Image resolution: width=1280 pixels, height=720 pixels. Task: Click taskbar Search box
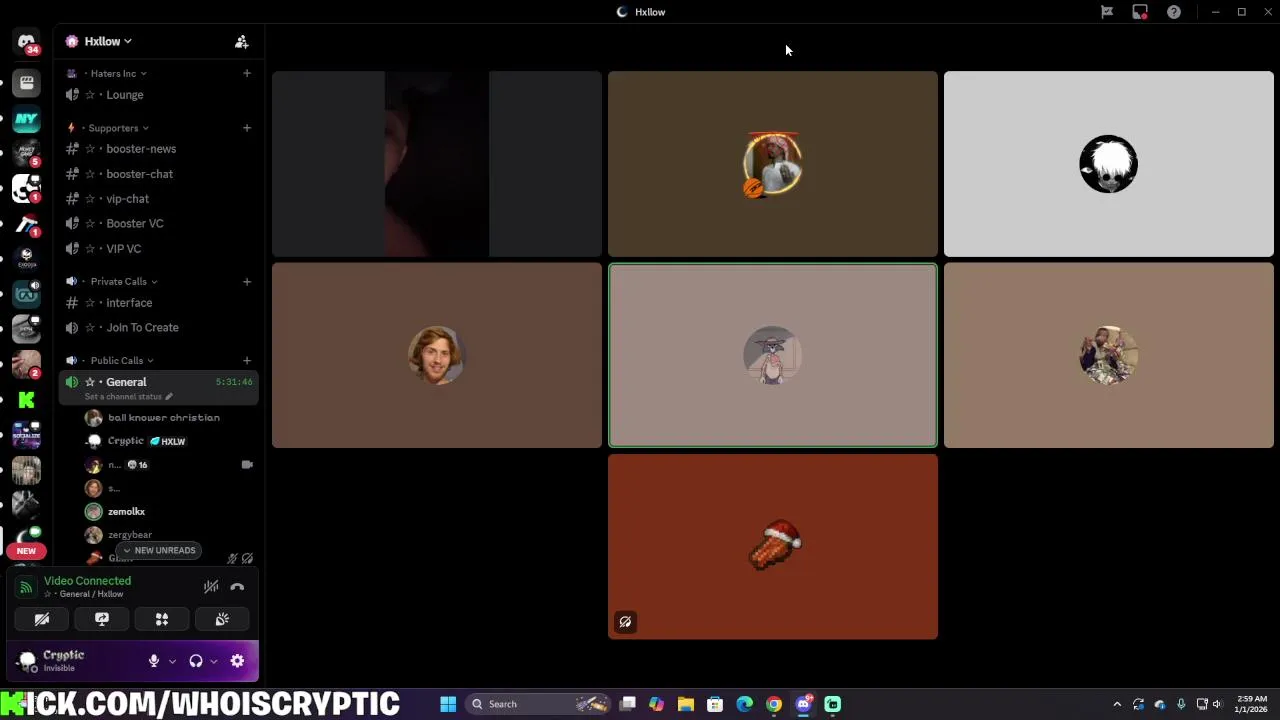click(x=537, y=704)
